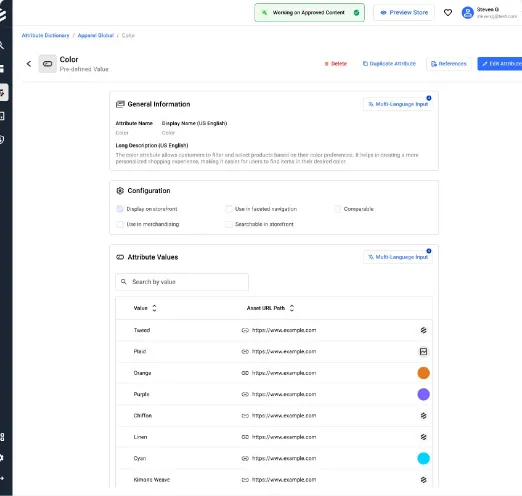Image resolution: width=522 pixels, height=496 pixels.
Task: Open the Plaid row example.com URL
Action: (x=284, y=351)
